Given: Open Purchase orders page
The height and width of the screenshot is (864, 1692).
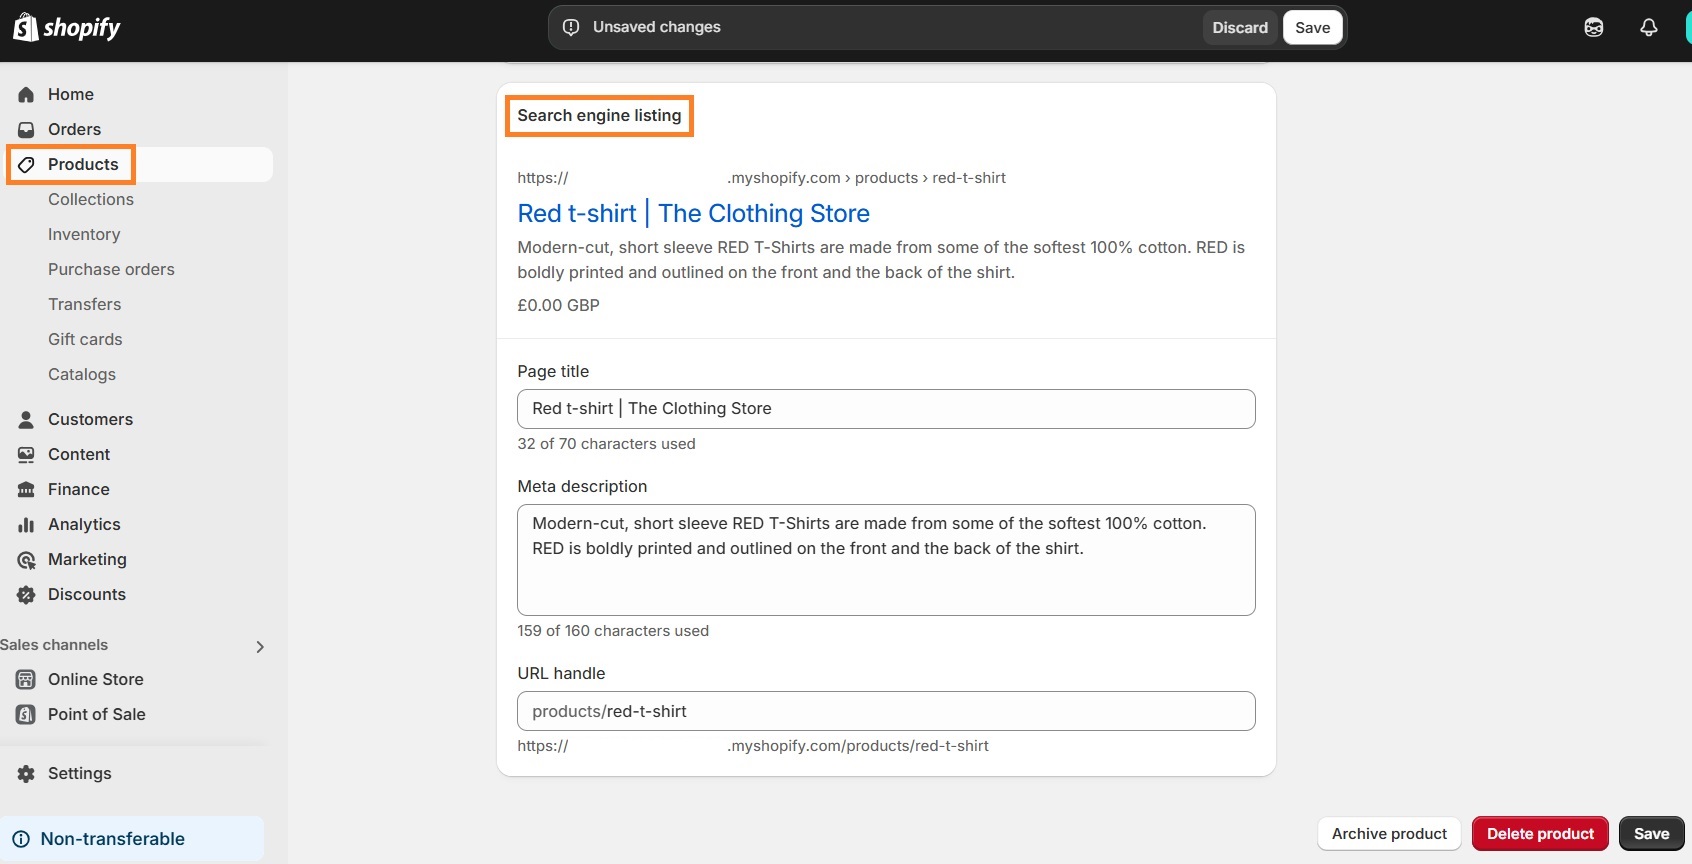Looking at the screenshot, I should tap(111, 269).
